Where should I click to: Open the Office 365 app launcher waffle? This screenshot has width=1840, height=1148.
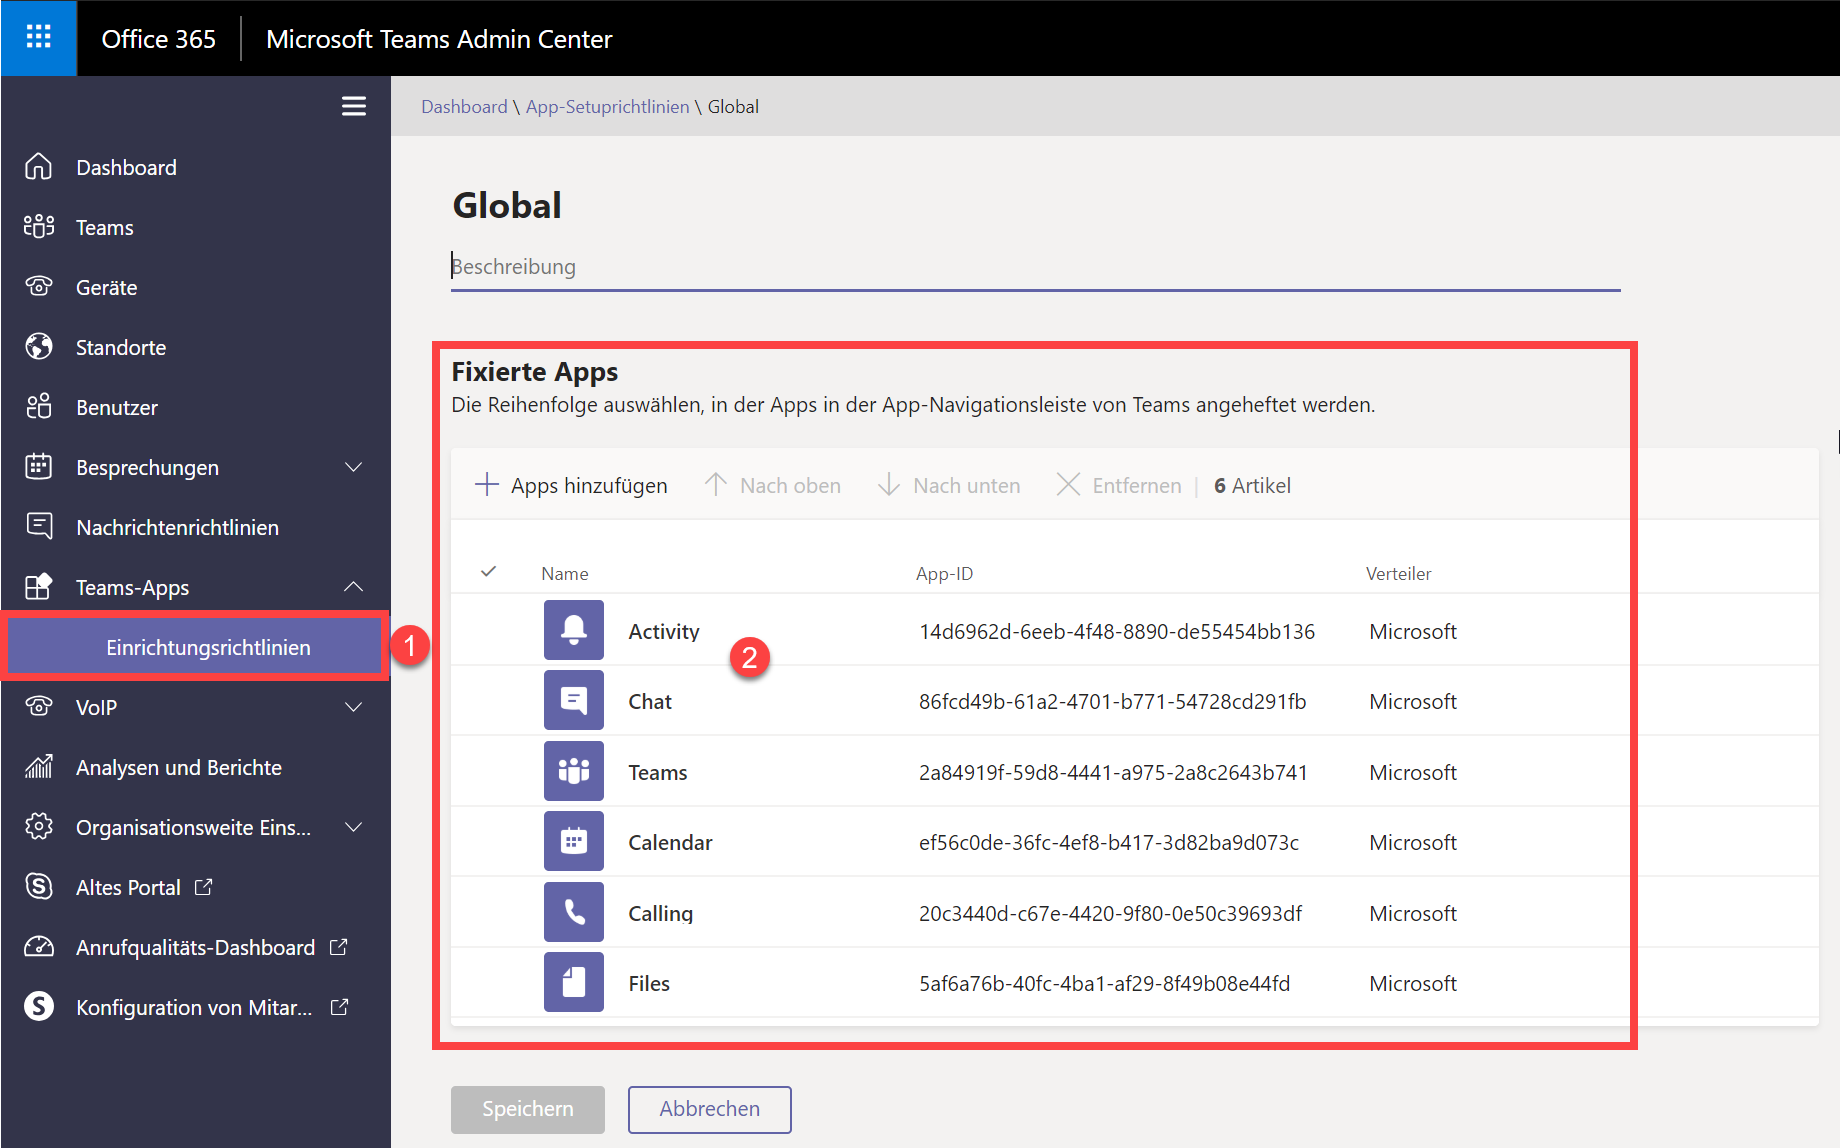click(38, 38)
